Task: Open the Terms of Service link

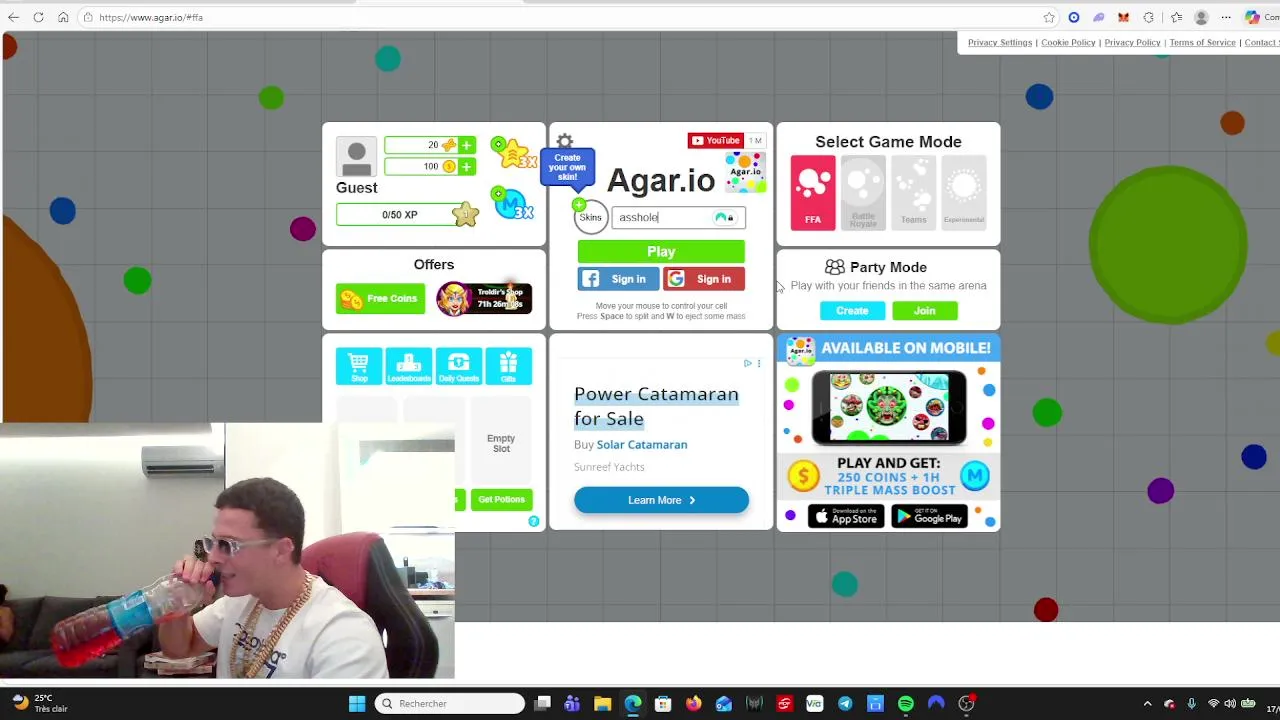Action: [x=1202, y=43]
